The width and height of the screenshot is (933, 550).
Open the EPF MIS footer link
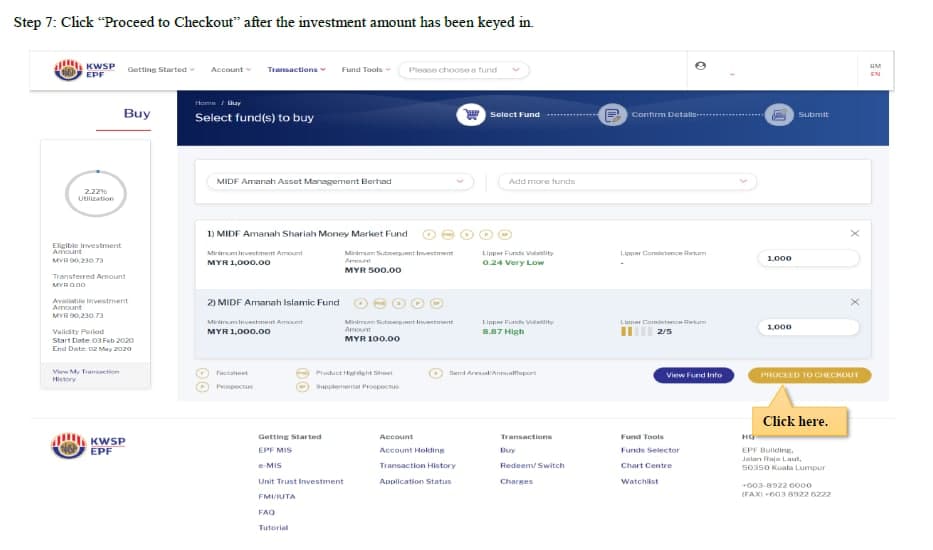coord(275,450)
